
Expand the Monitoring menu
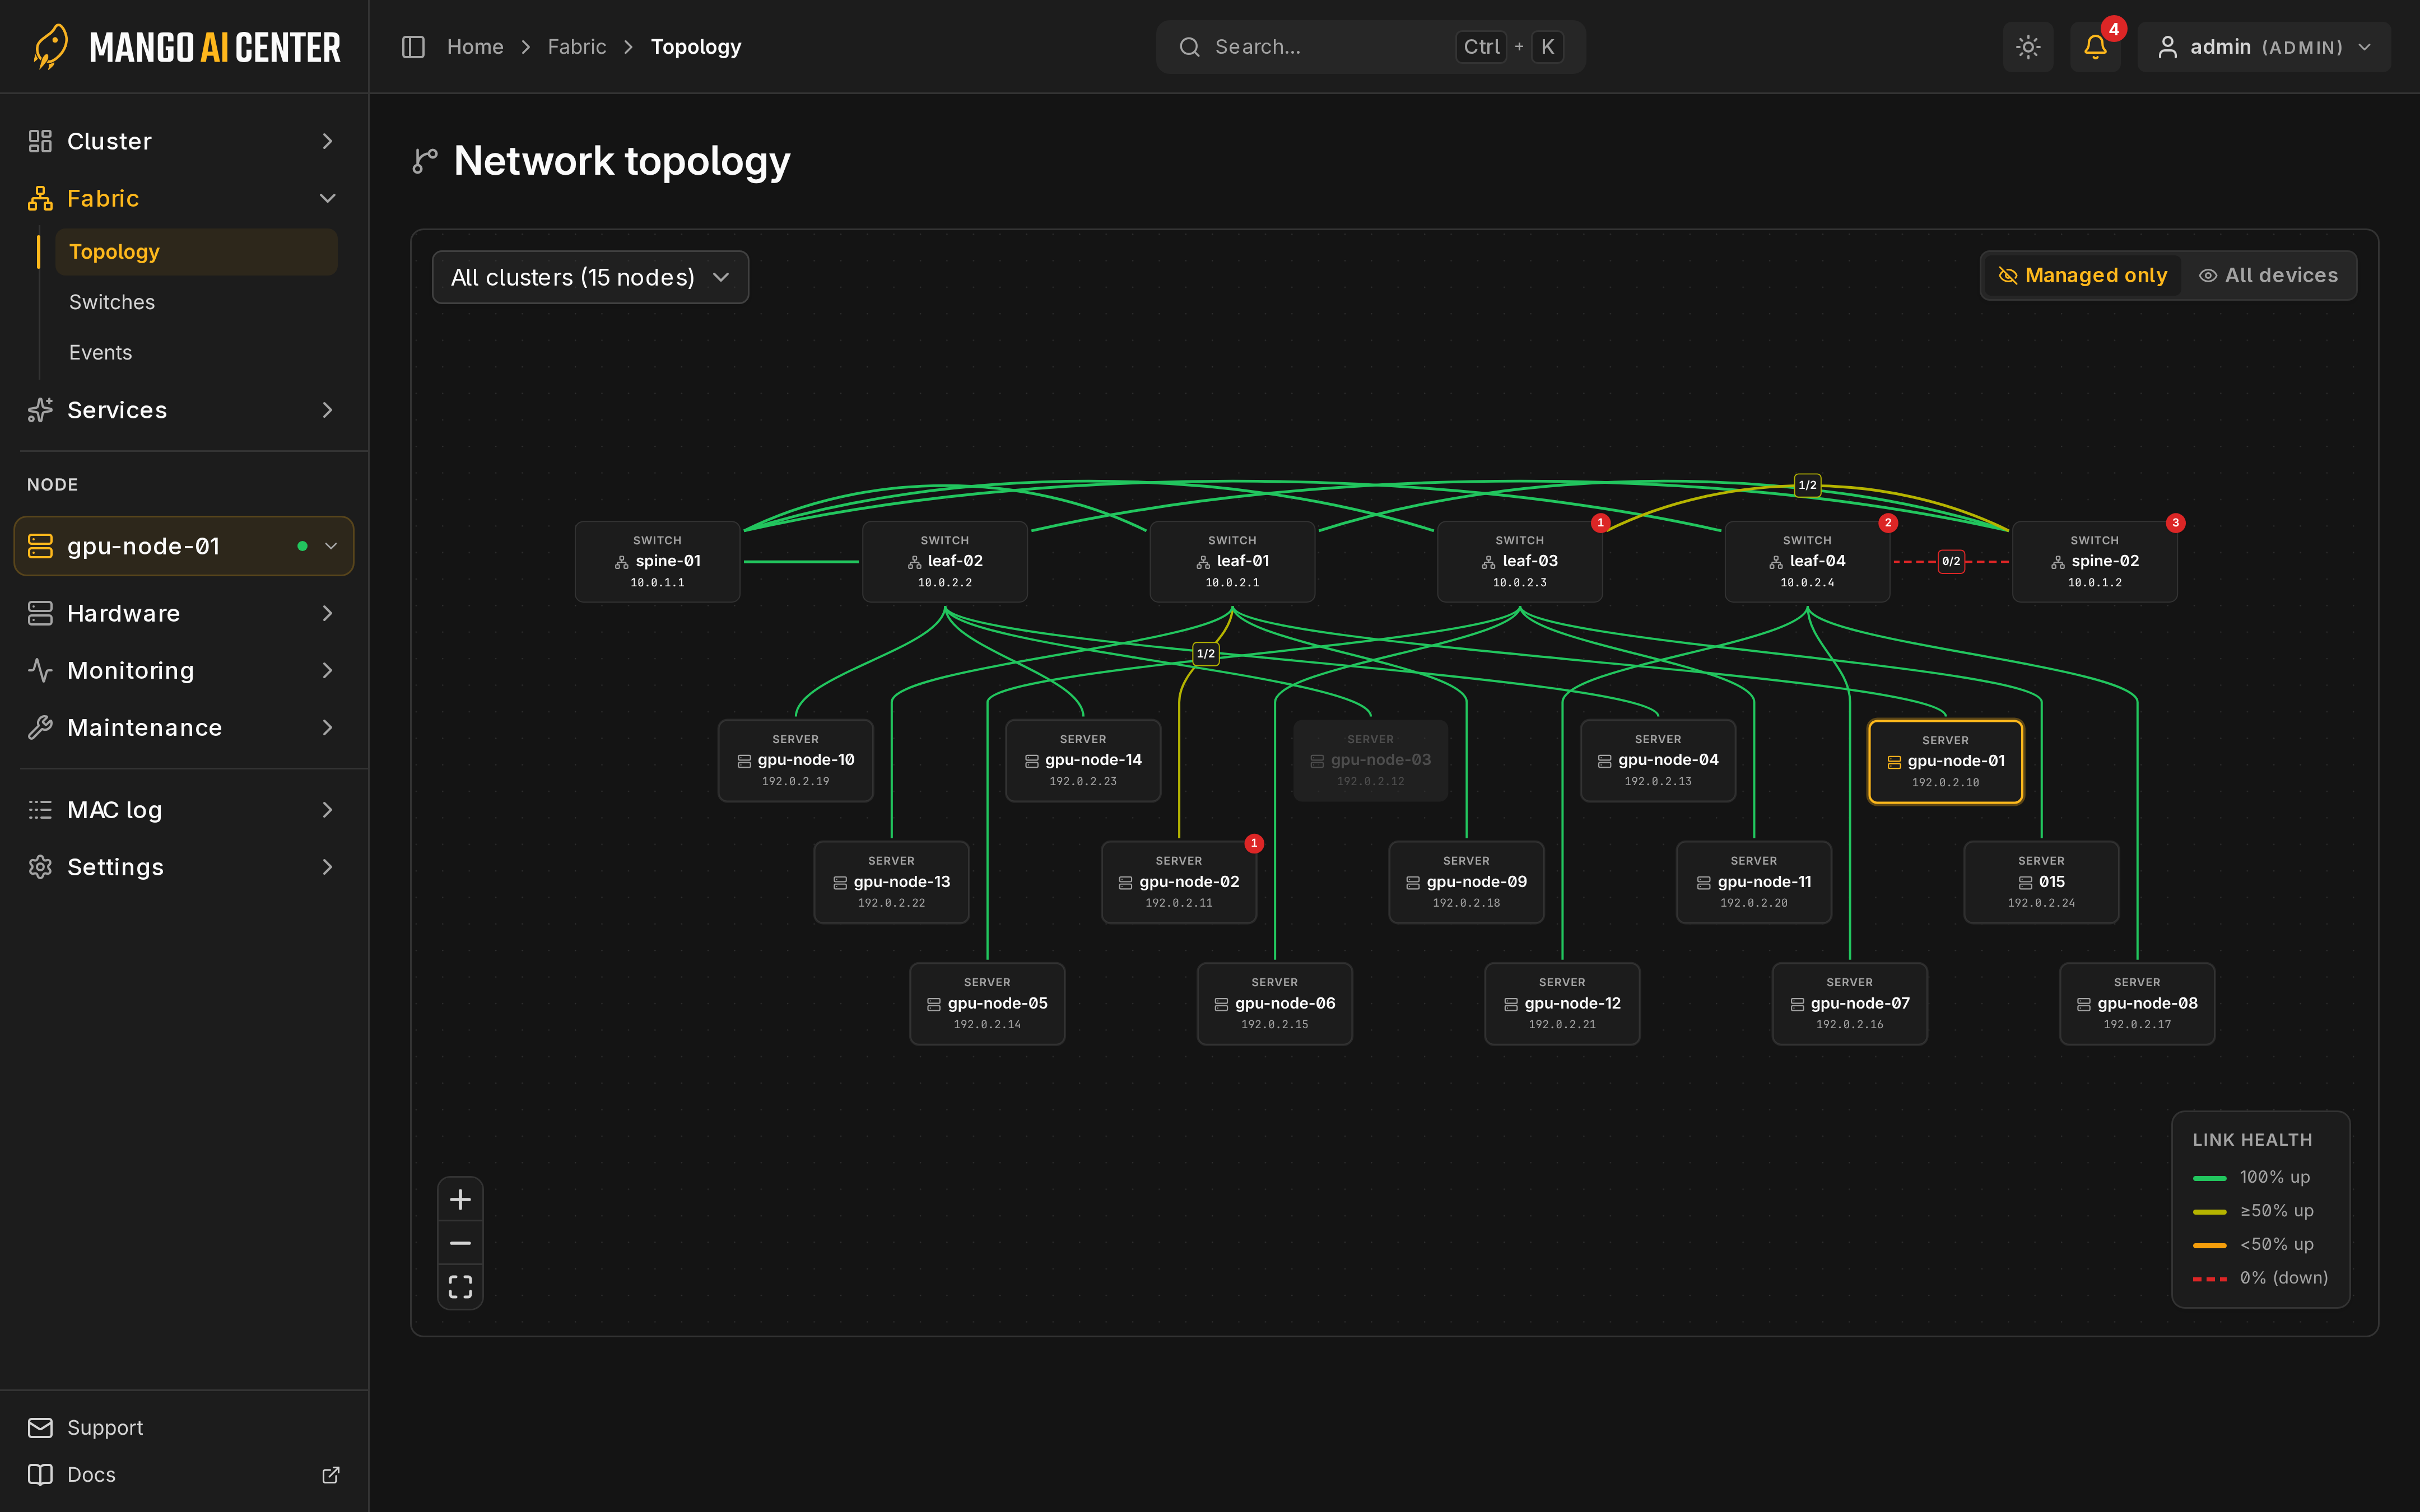click(x=184, y=670)
